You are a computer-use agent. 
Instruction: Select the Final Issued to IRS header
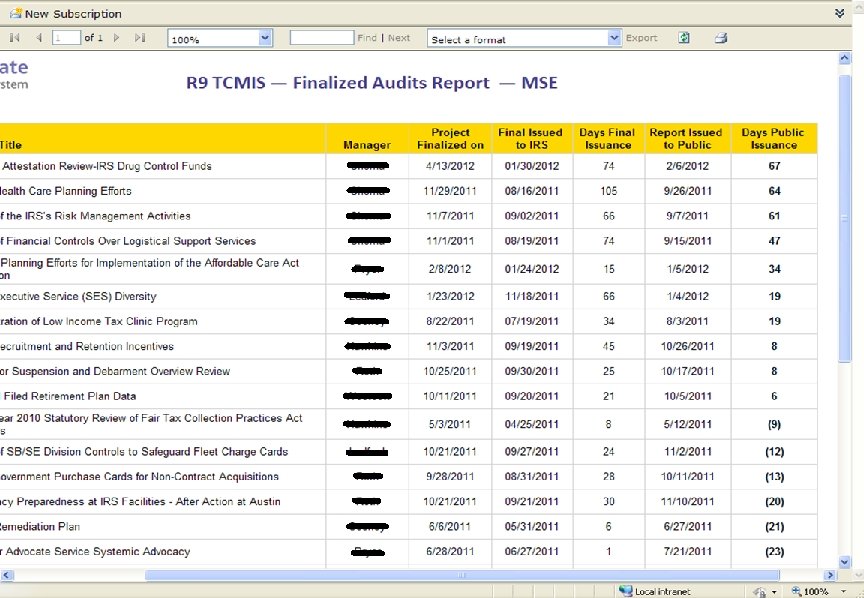531,138
